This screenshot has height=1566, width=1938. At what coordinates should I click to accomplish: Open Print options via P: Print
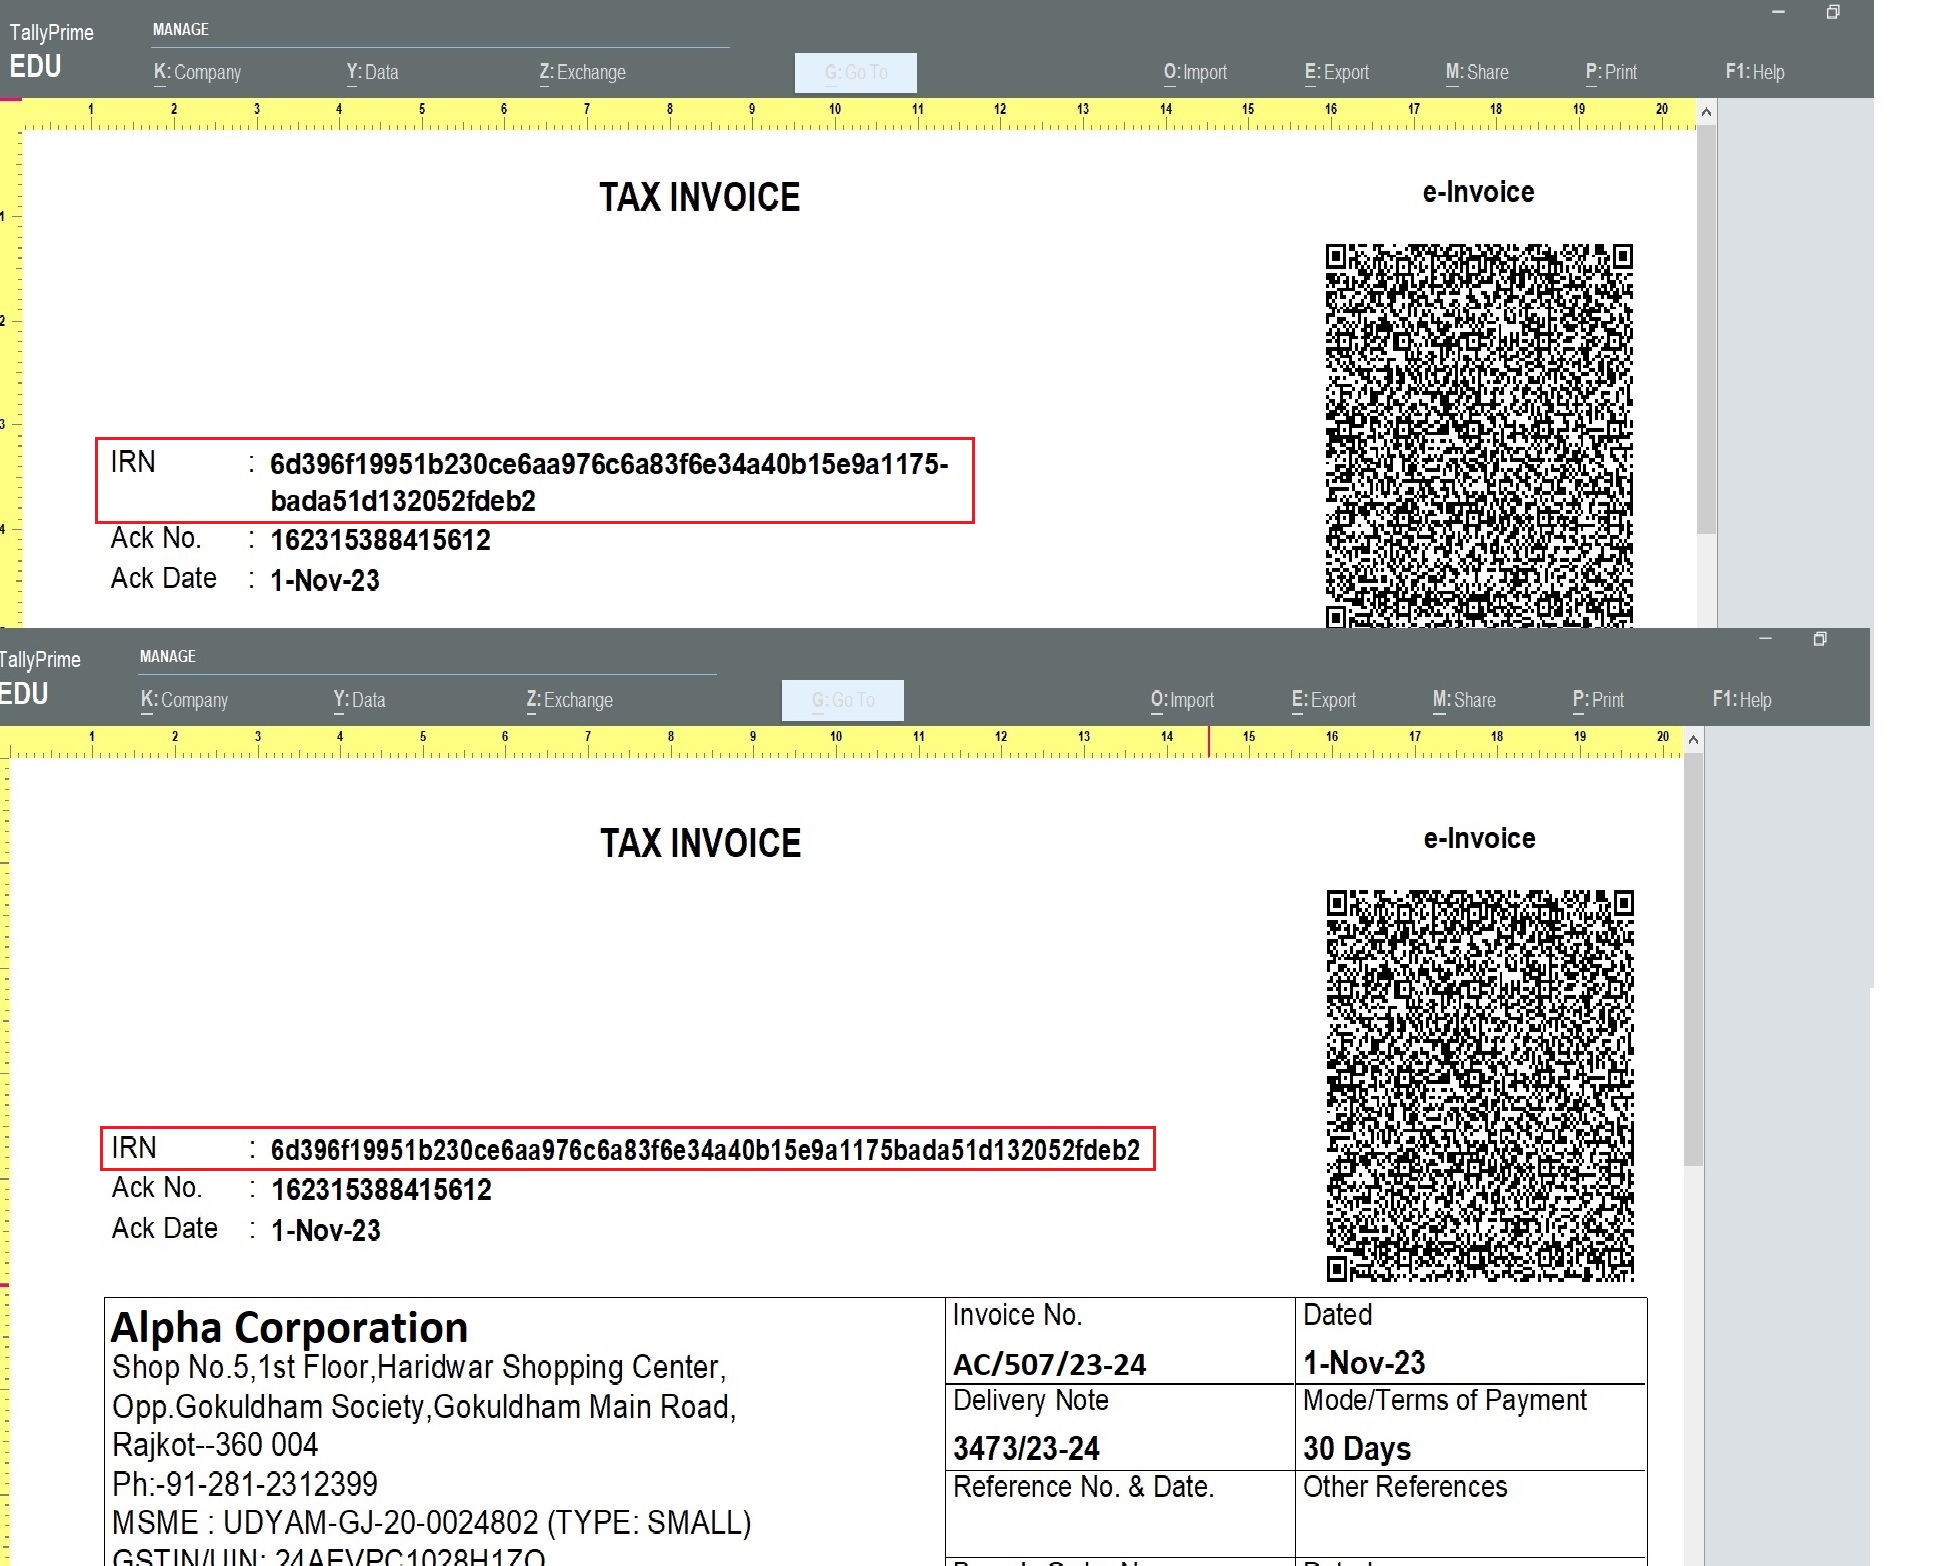click(x=1611, y=72)
